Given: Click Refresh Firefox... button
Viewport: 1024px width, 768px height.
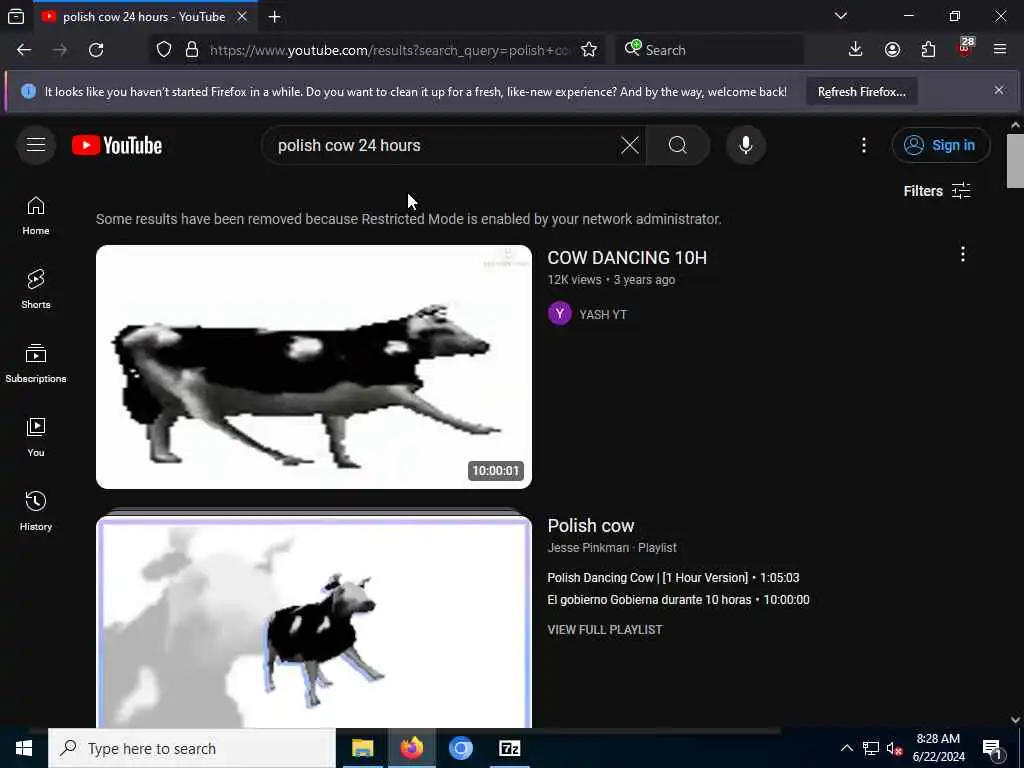Looking at the screenshot, I should (861, 91).
